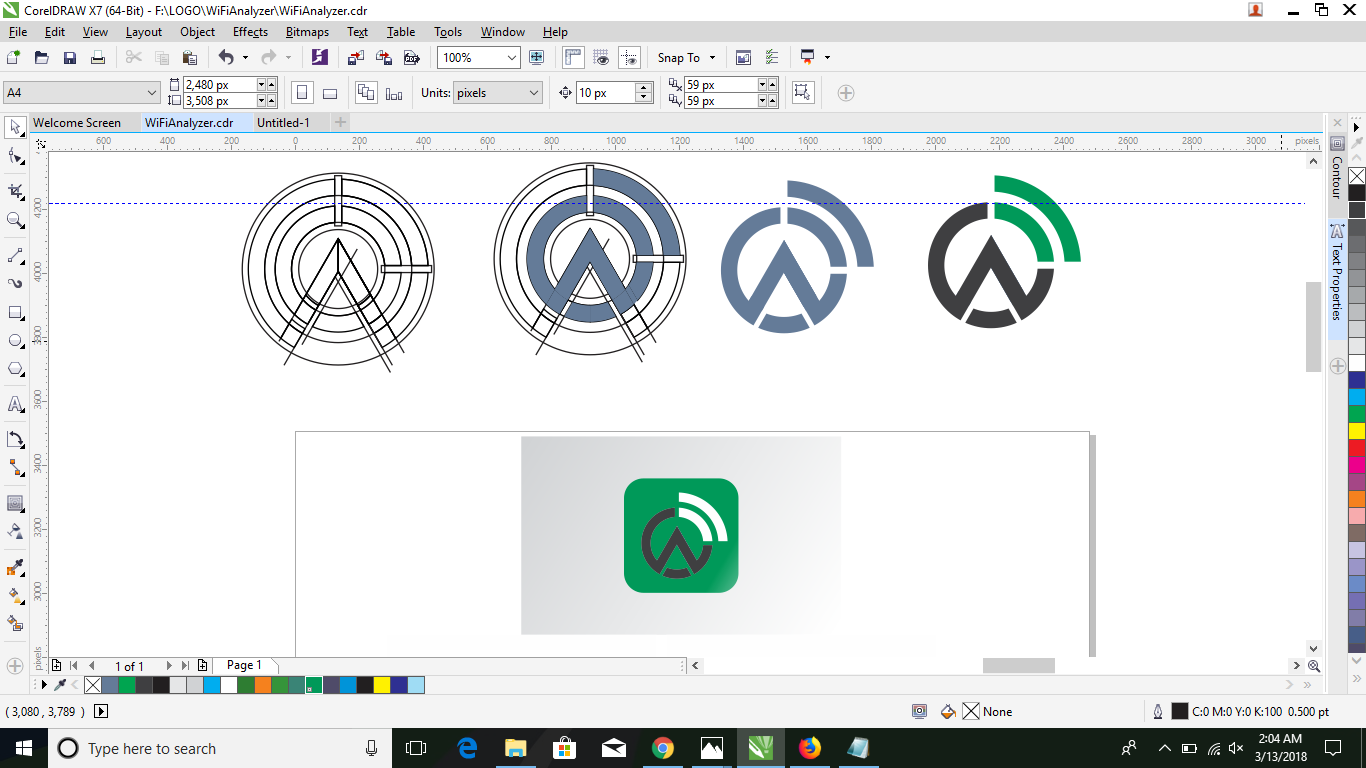The image size is (1366, 768).
Task: Expand the Snap To dropdown
Action: coord(712,58)
